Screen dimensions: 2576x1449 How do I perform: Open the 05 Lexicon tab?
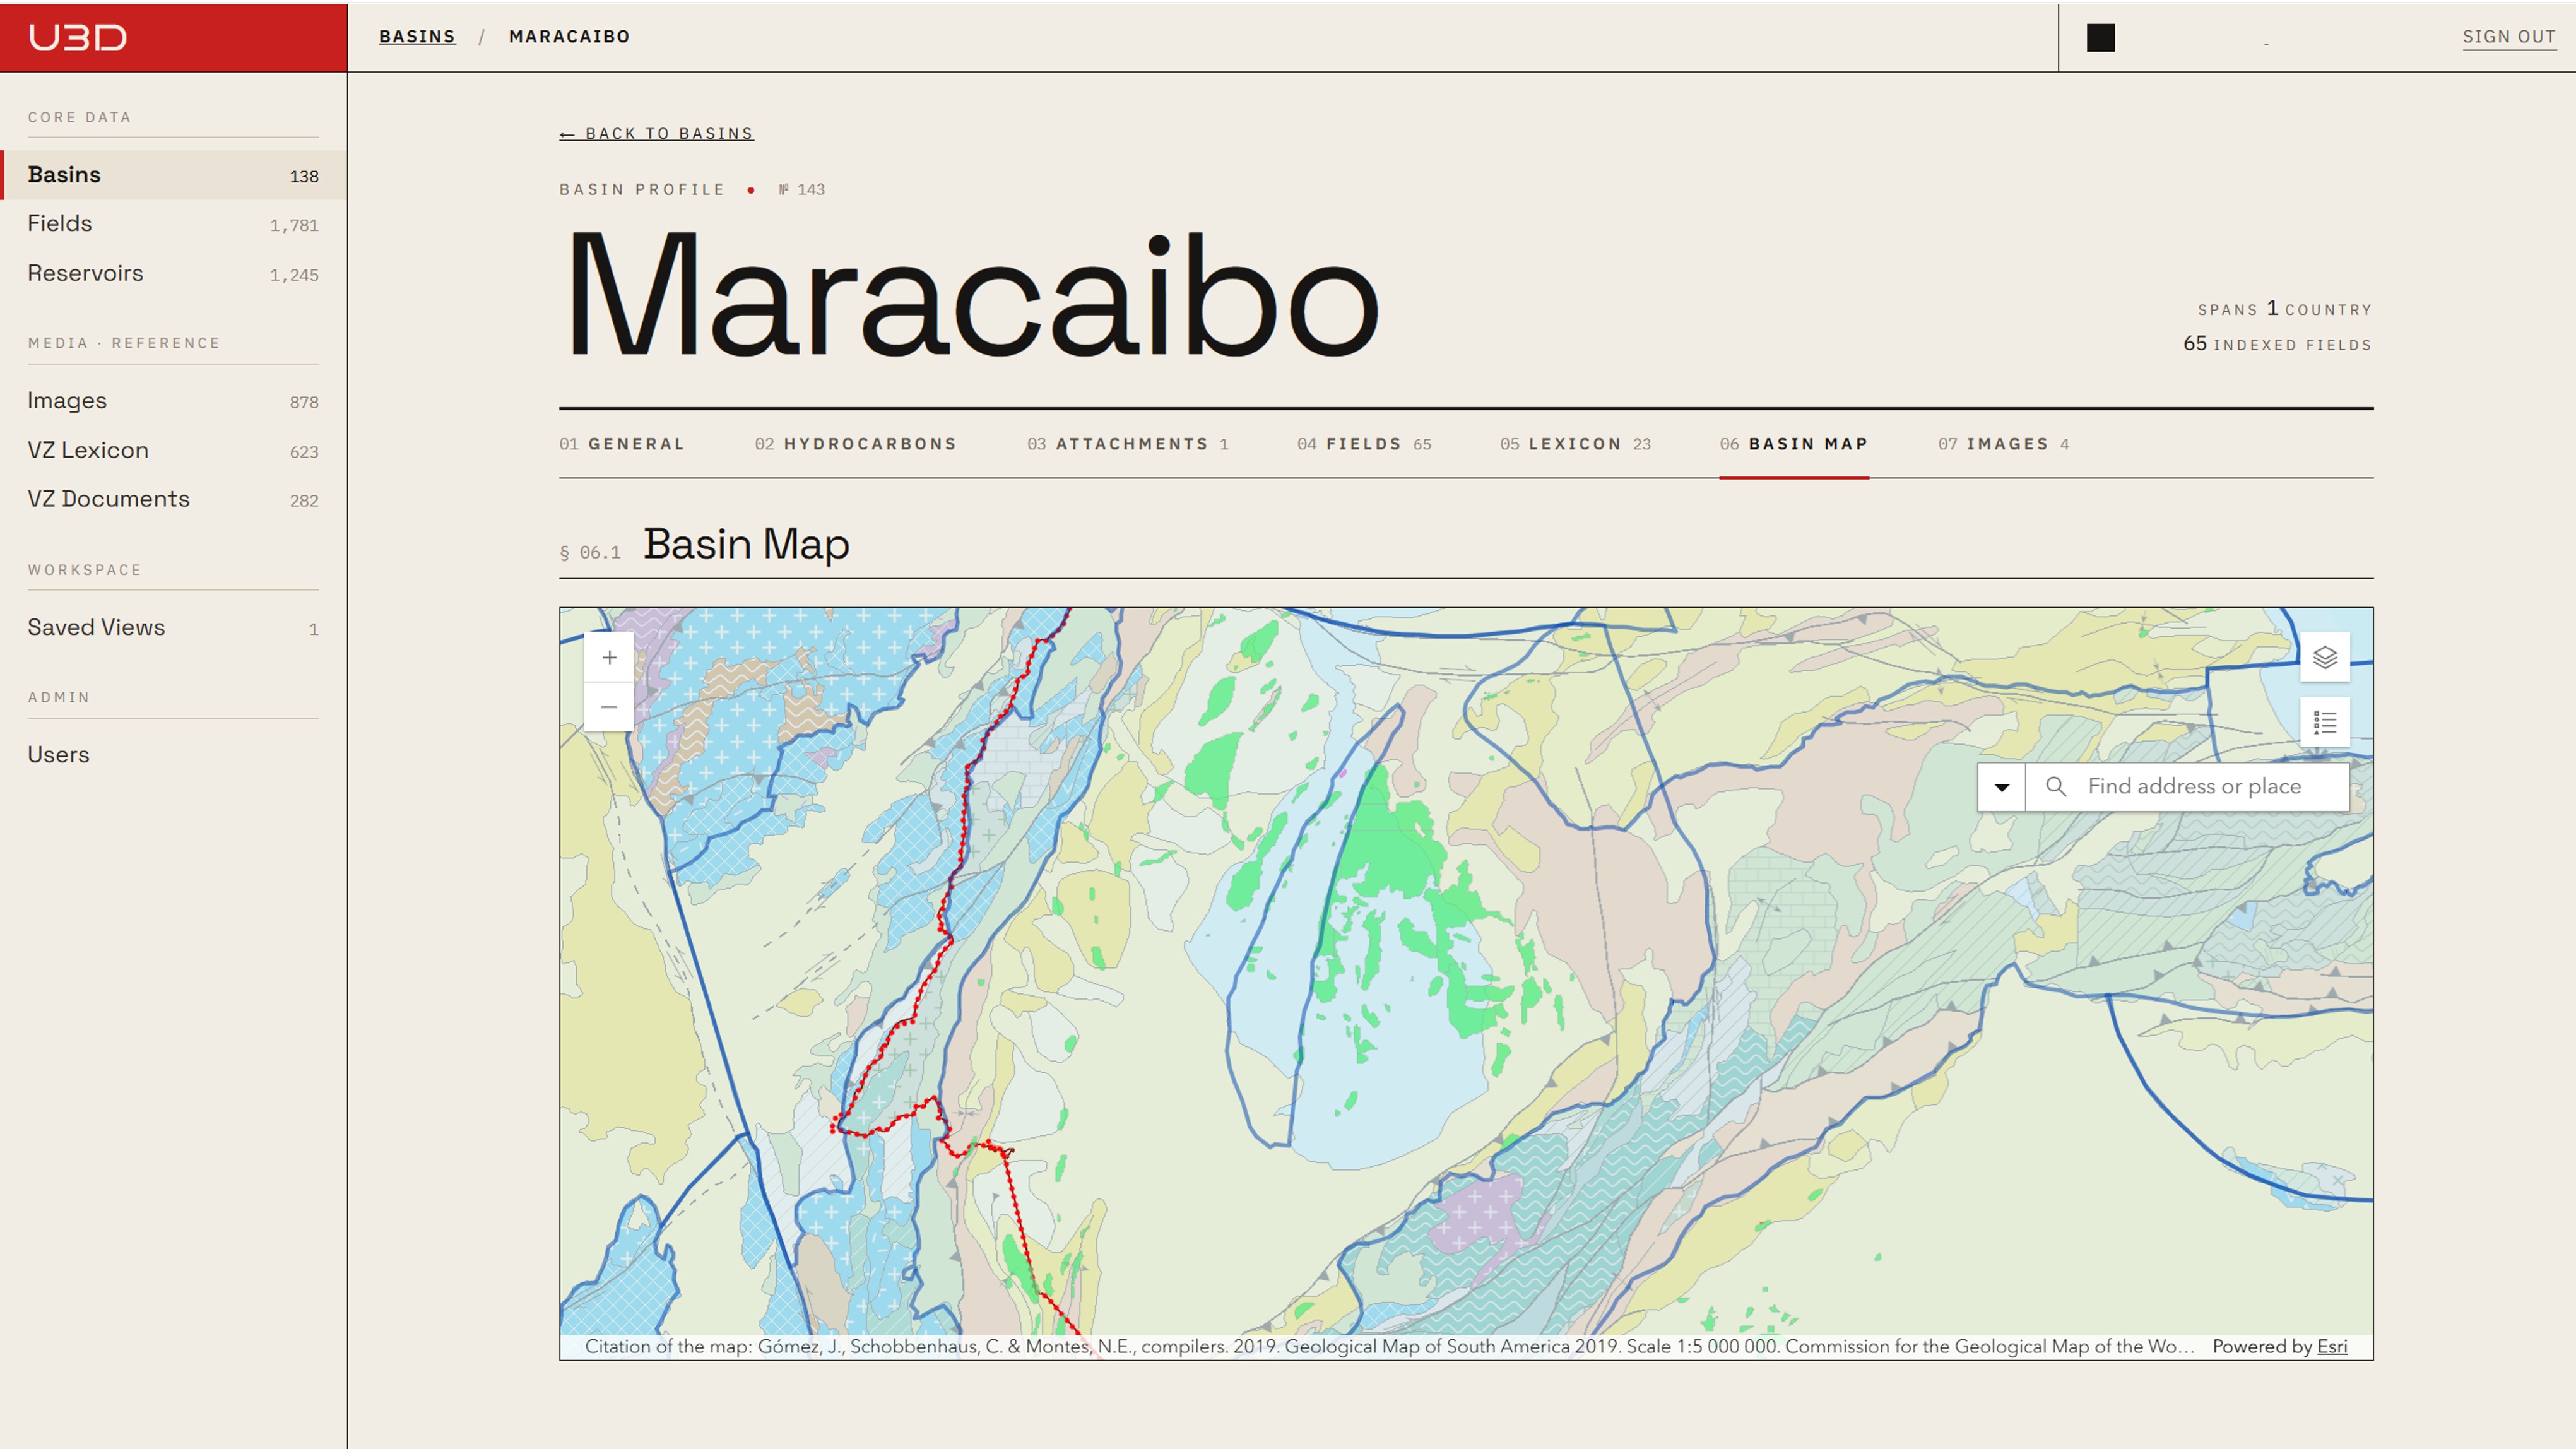tap(1576, 444)
